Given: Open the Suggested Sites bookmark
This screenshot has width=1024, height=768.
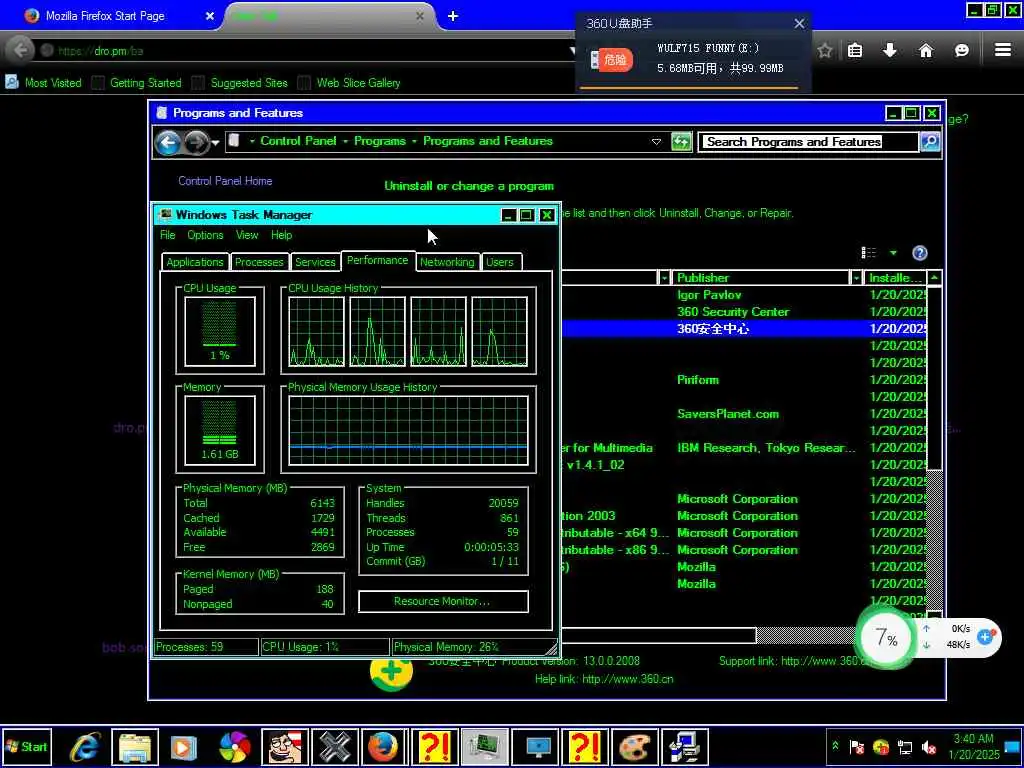Looking at the screenshot, I should [x=240, y=82].
